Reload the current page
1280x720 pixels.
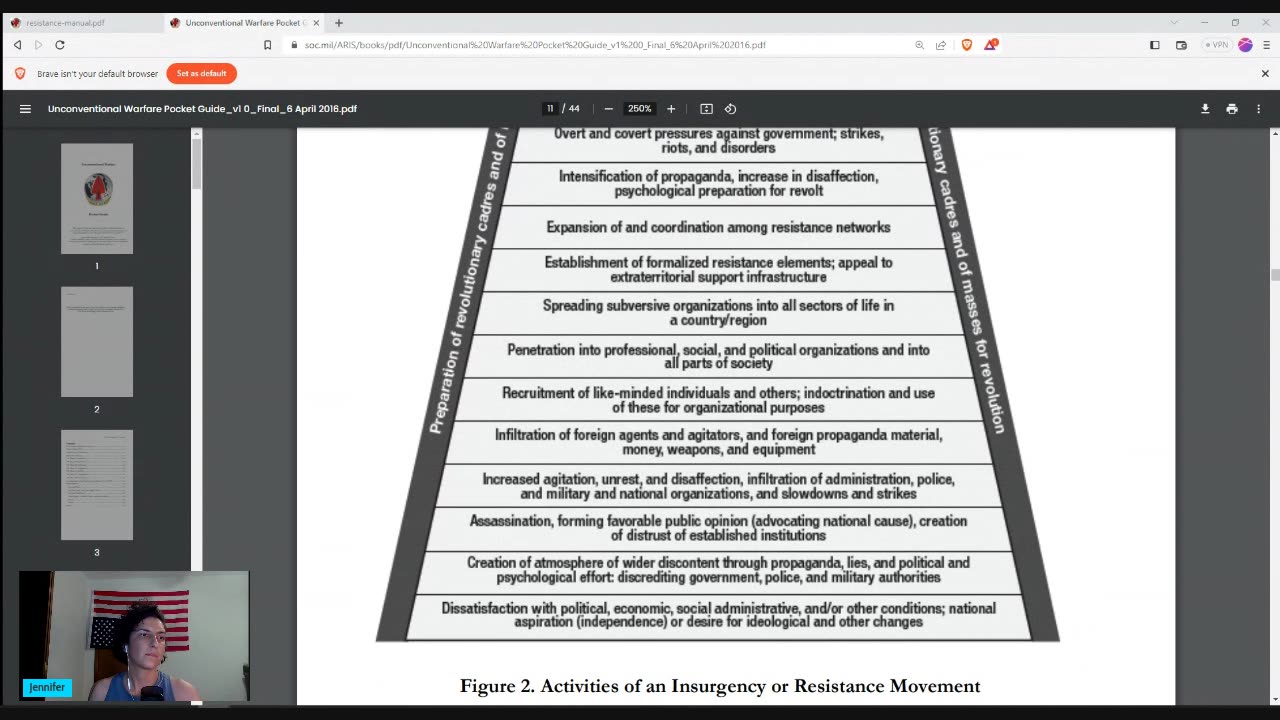[x=60, y=45]
